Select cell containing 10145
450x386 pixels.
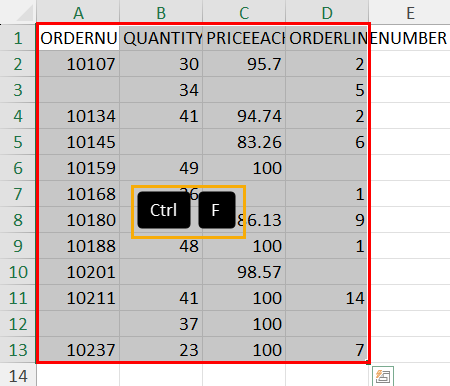pyautogui.click(x=79, y=142)
